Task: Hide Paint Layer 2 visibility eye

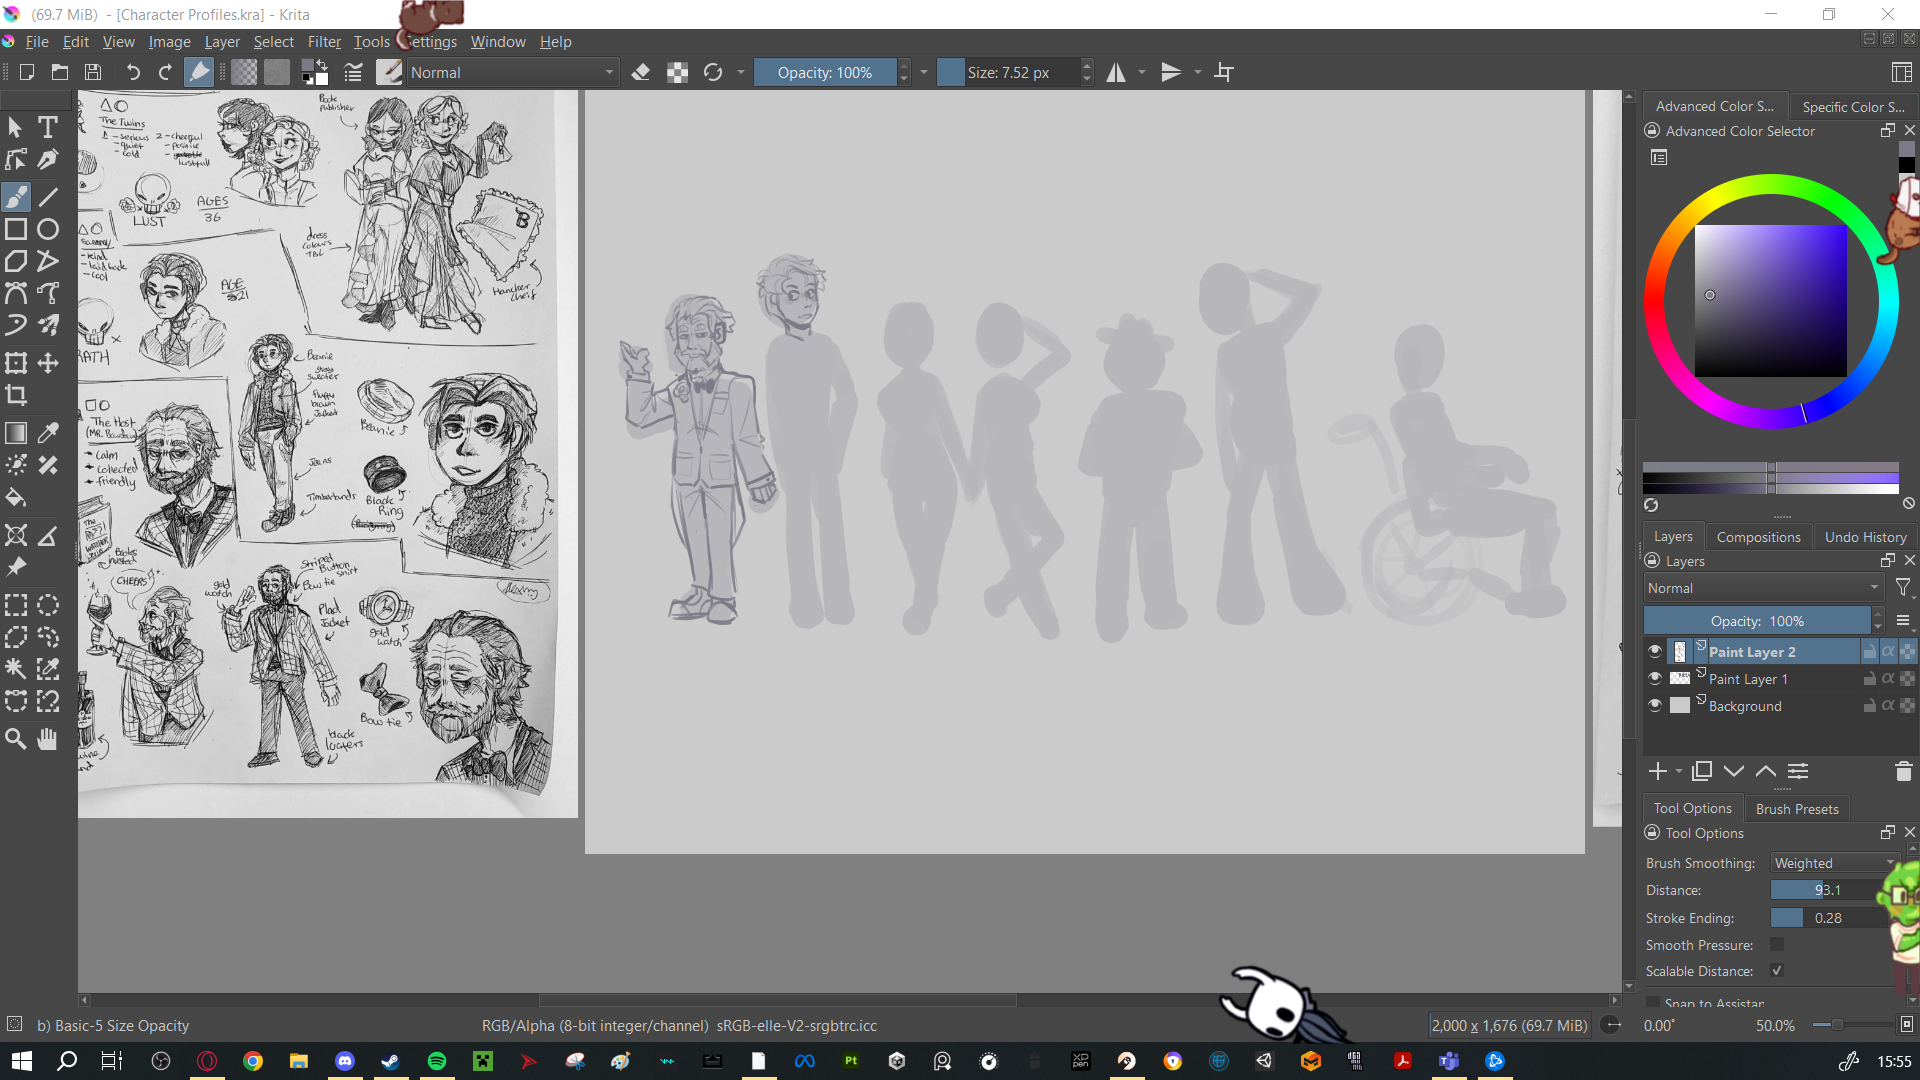Action: tap(1655, 651)
